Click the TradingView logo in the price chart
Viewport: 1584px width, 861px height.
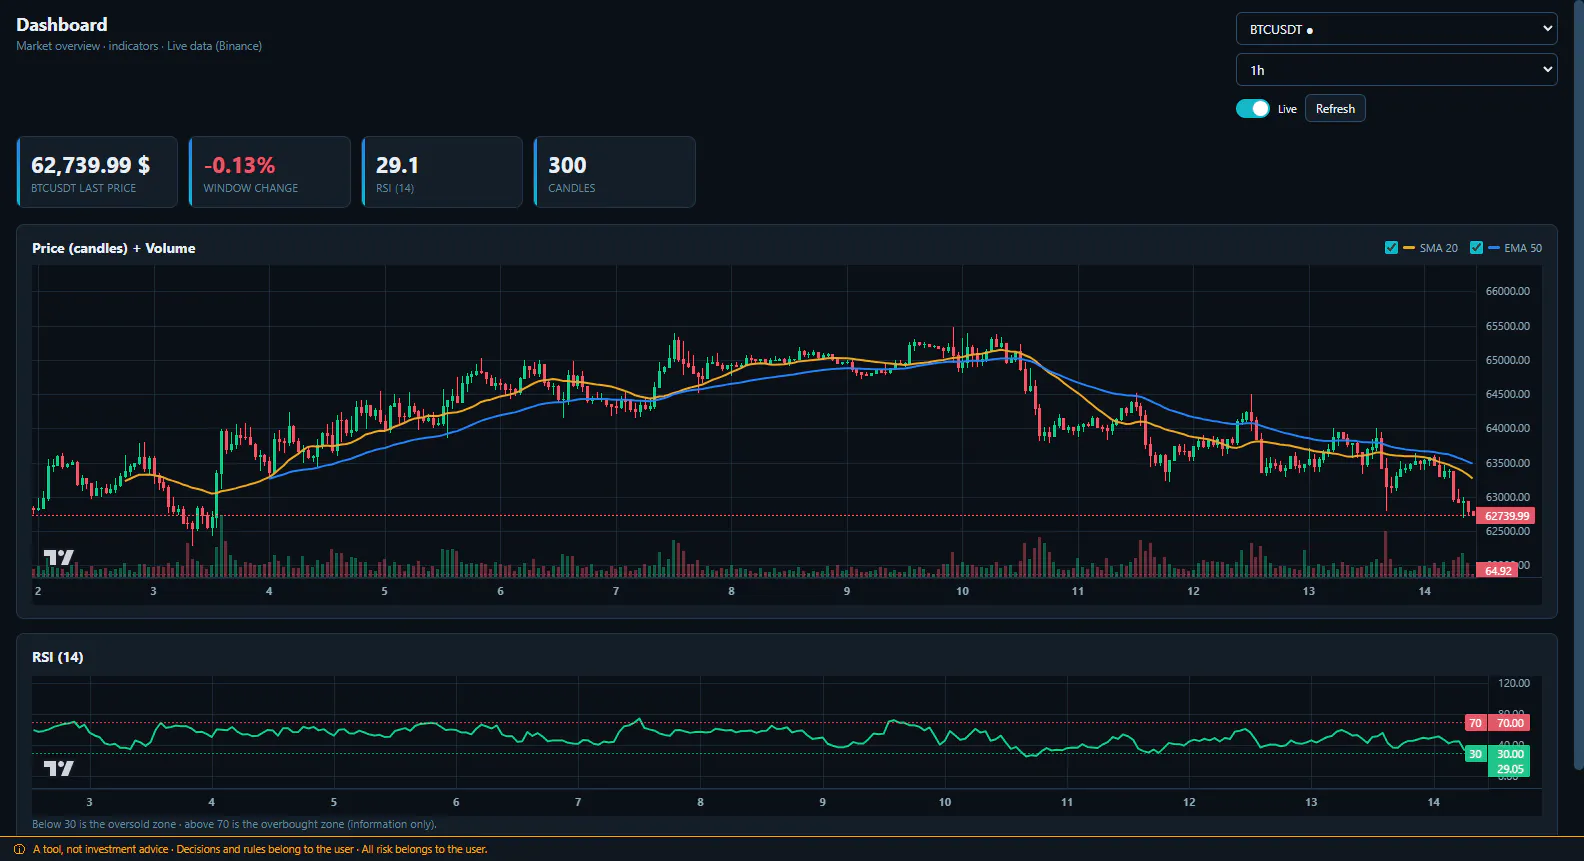[x=58, y=557]
